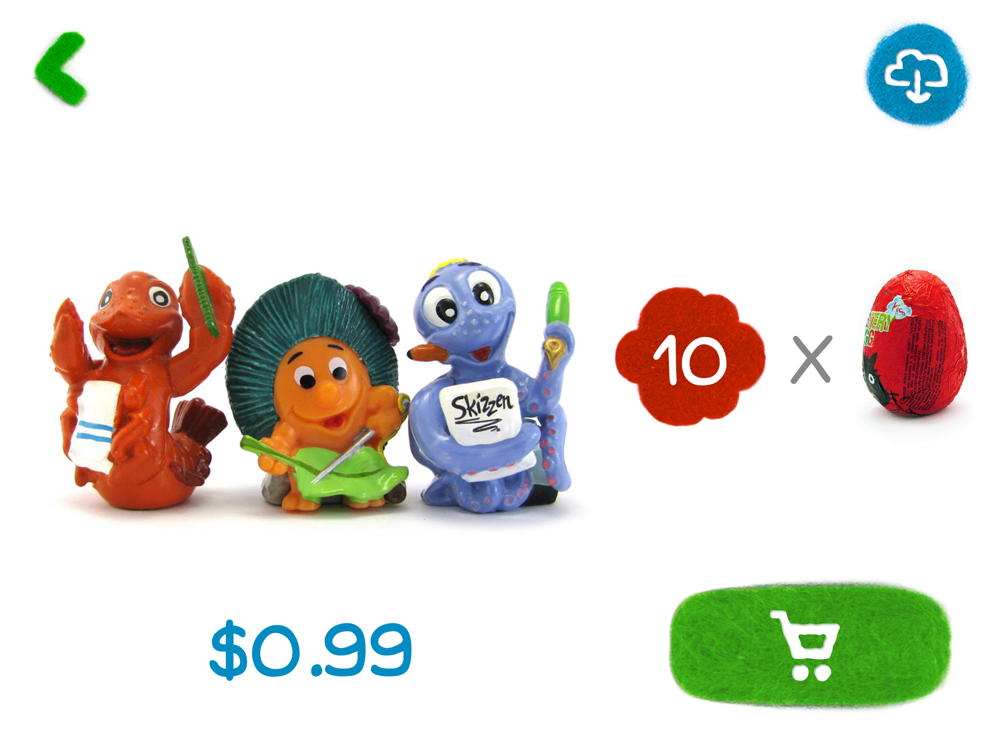This screenshot has height=750, width=1000.
Task: Click the green comb held by lobster
Action: click(200, 287)
